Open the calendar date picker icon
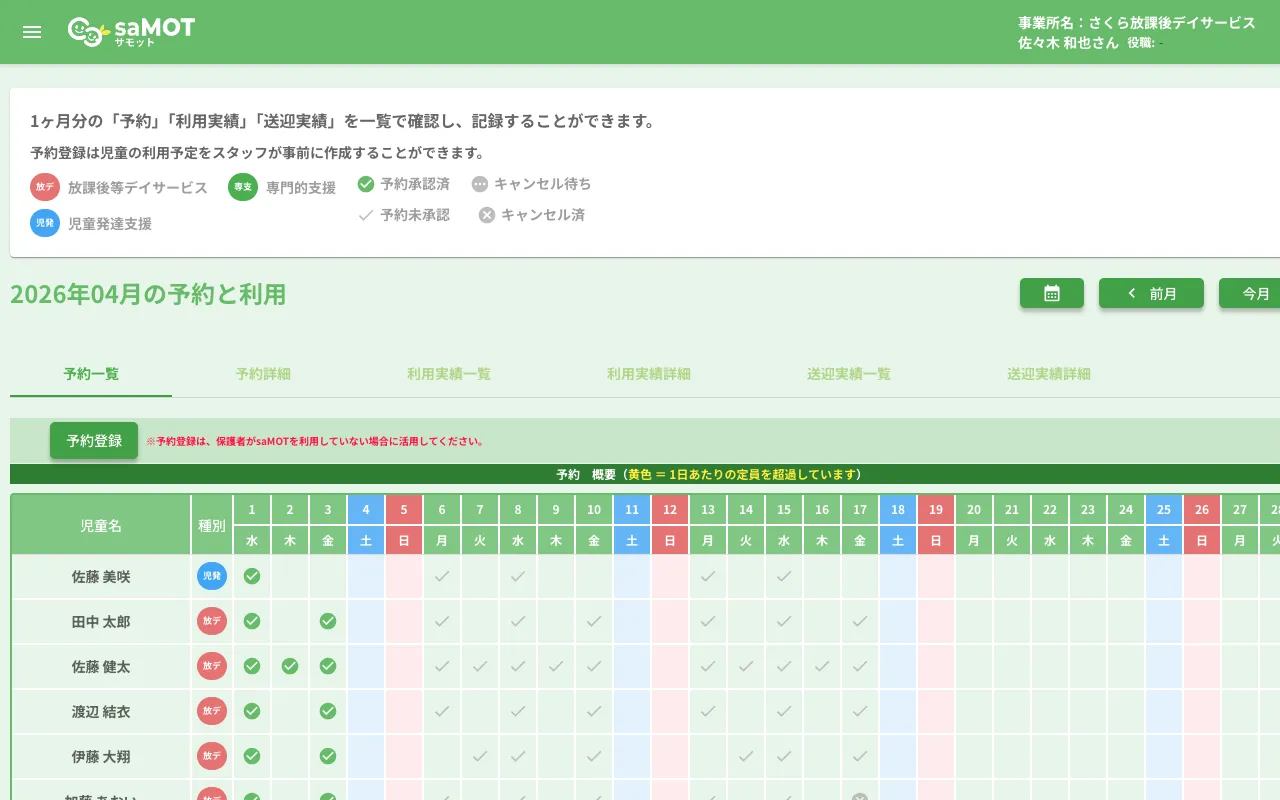This screenshot has height=800, width=1280. click(1051, 293)
